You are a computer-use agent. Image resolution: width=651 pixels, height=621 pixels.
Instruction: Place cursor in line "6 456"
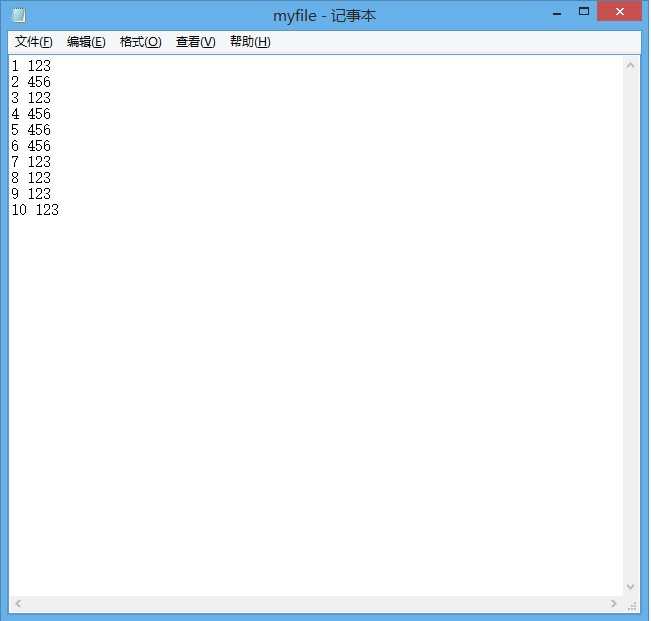(x=31, y=146)
